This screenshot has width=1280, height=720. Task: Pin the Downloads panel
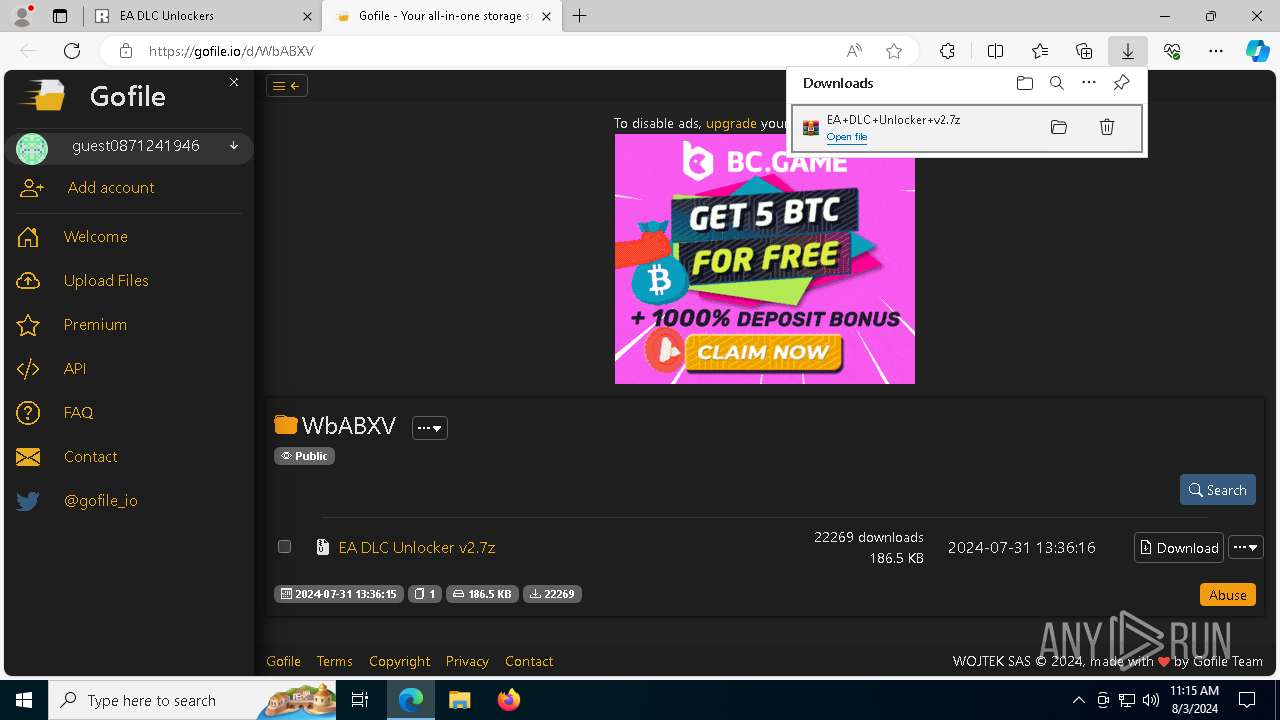(1121, 83)
